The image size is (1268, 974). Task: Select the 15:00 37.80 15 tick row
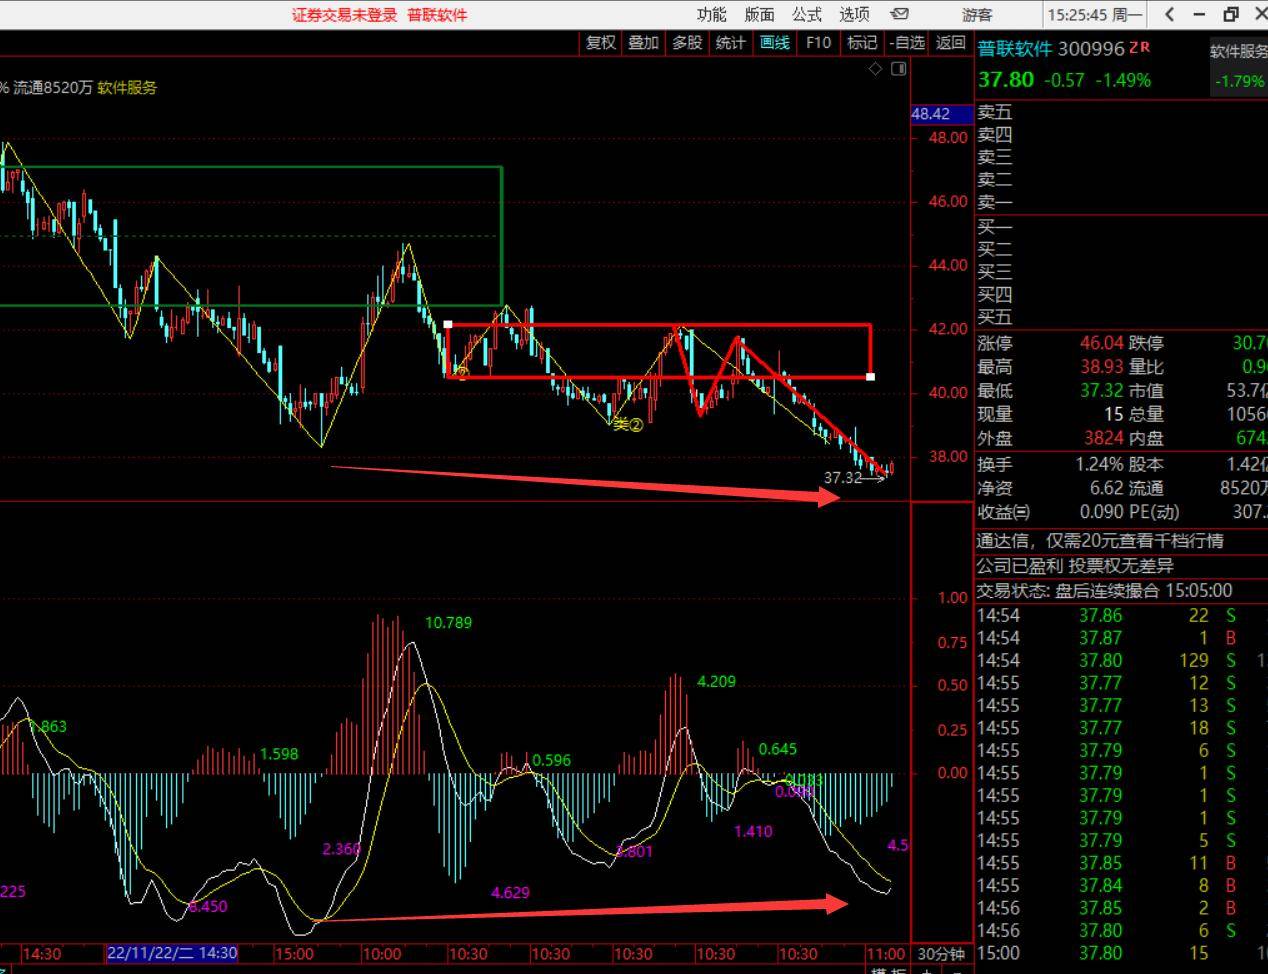(1122, 953)
